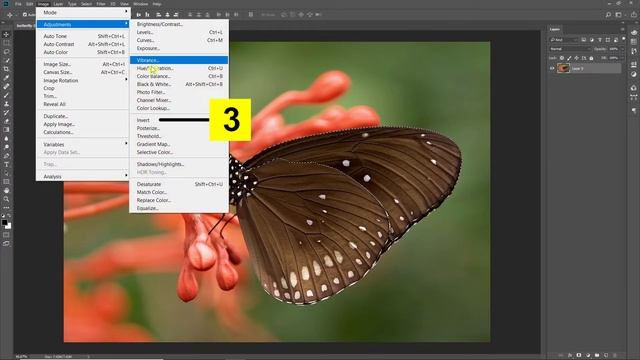Image resolution: width=640 pixels, height=360 pixels.
Task: Switch to the Layers panel tab
Action: pyautogui.click(x=555, y=29)
